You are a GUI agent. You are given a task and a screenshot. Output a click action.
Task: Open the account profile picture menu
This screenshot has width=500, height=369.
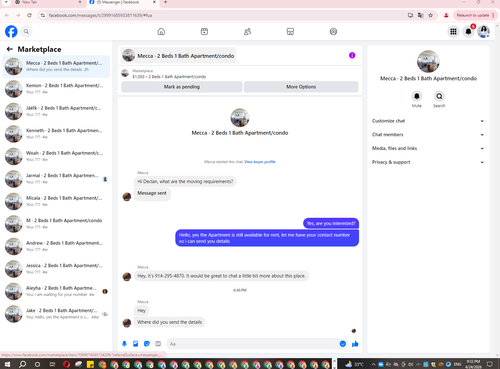point(483,32)
